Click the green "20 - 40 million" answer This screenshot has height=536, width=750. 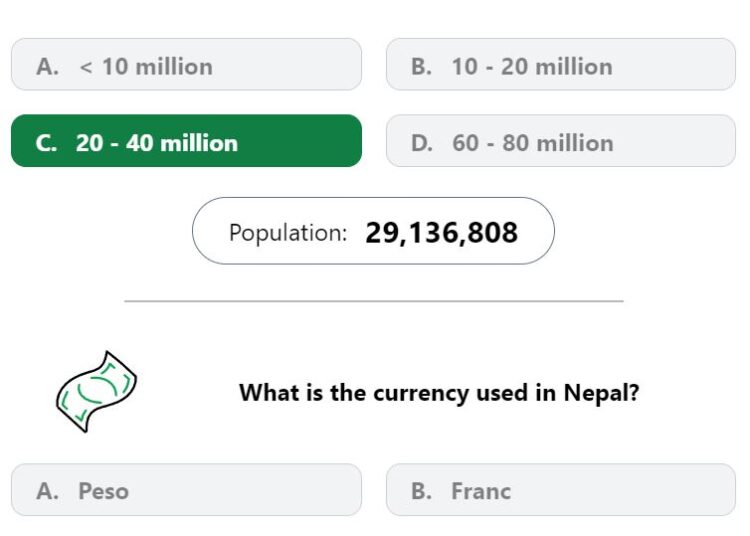[186, 141]
